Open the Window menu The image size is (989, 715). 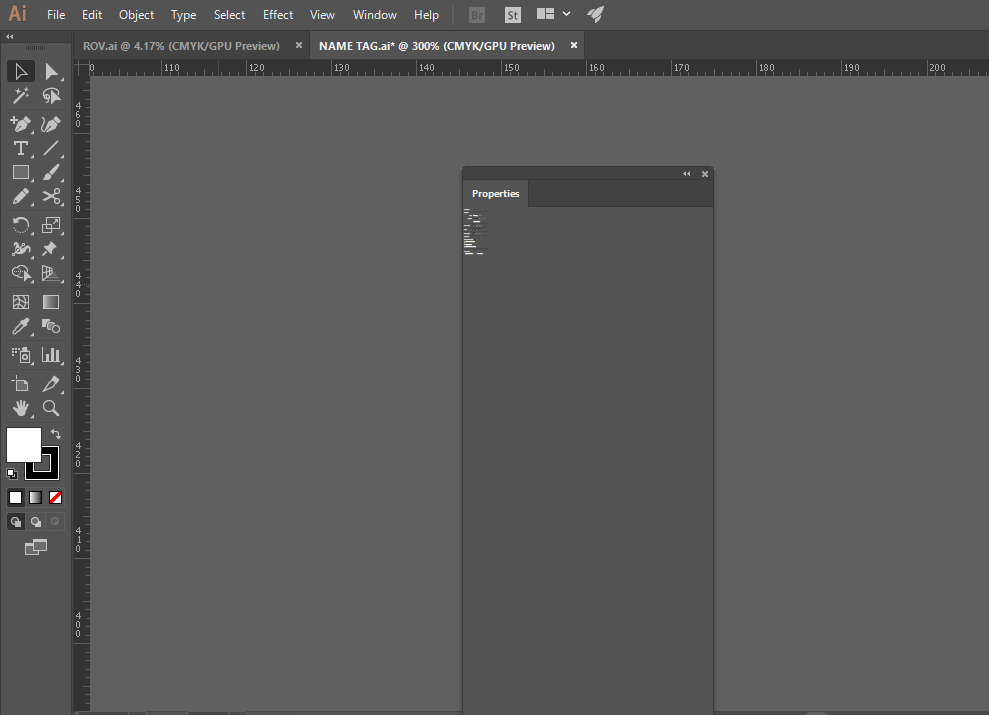pos(374,14)
